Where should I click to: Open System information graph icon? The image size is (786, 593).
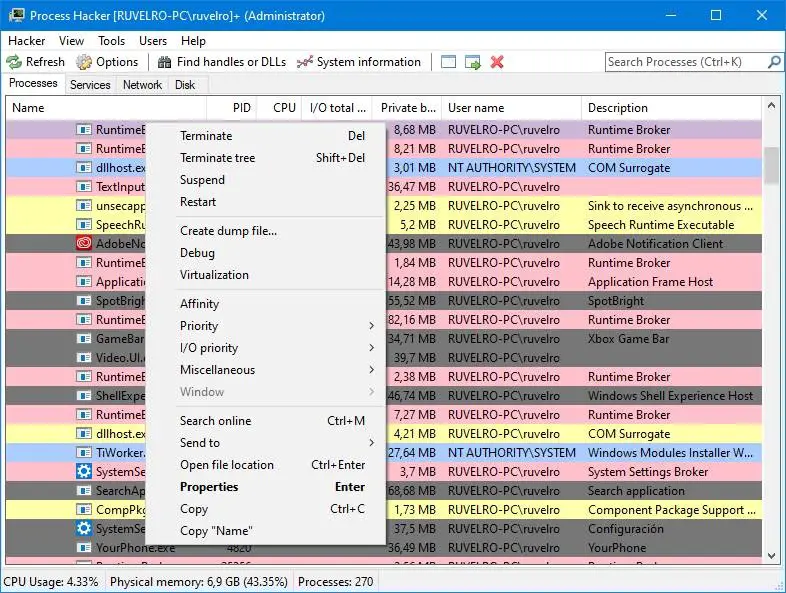click(x=305, y=62)
